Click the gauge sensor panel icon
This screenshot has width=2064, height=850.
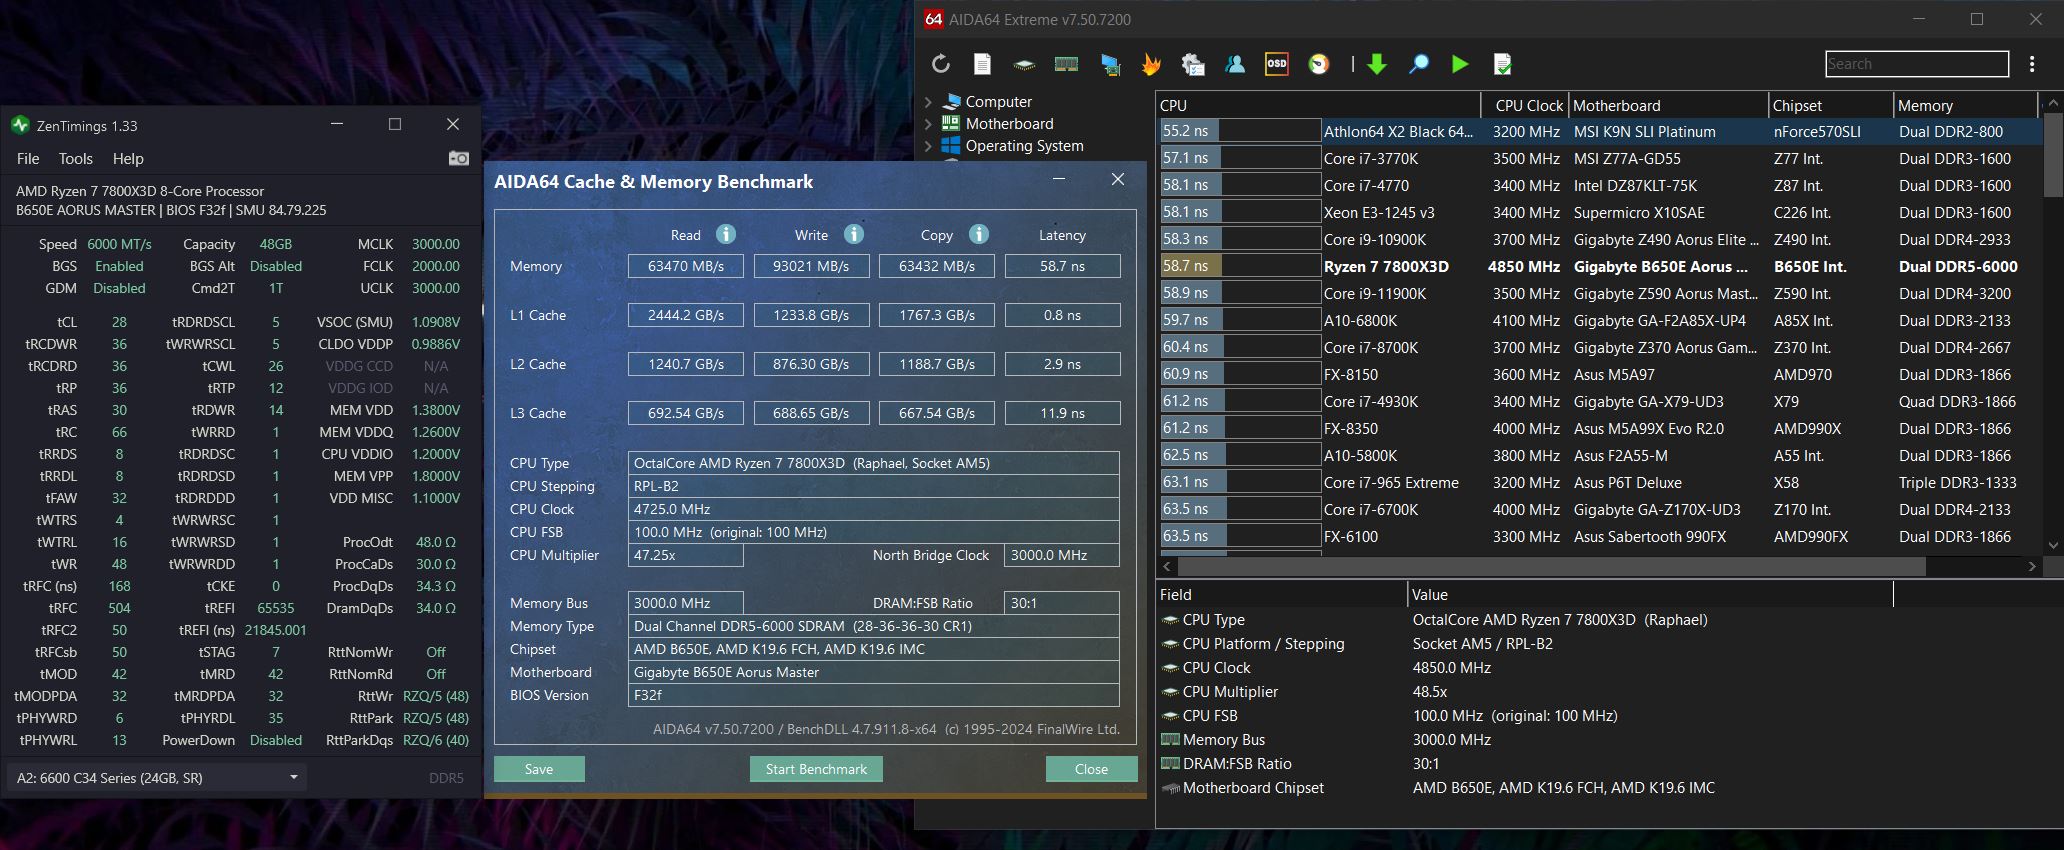(x=1320, y=64)
